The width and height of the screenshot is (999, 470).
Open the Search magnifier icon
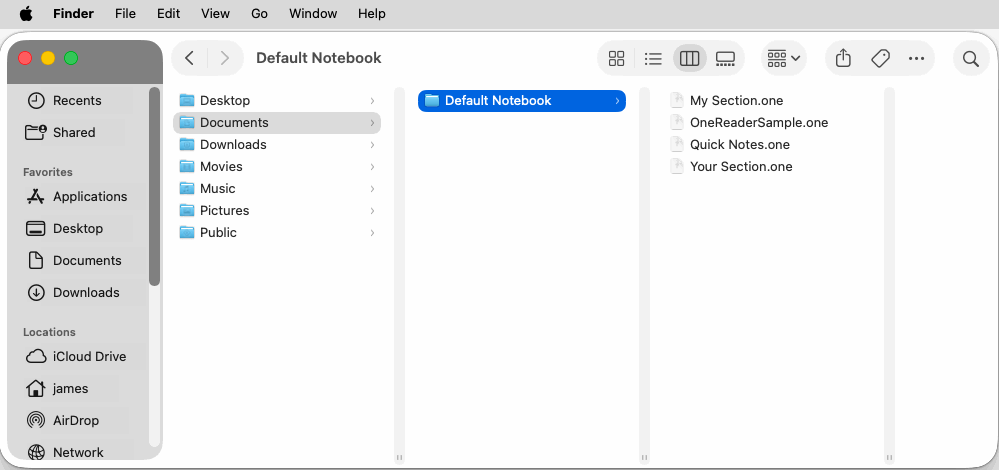coord(970,59)
